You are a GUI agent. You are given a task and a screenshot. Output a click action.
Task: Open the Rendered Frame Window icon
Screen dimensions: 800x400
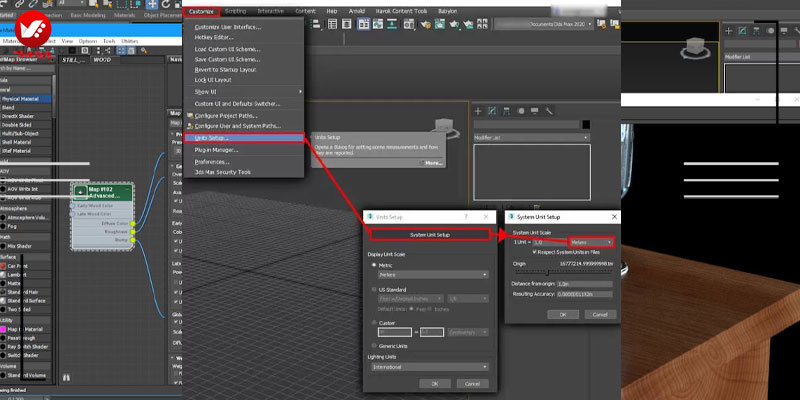point(440,24)
